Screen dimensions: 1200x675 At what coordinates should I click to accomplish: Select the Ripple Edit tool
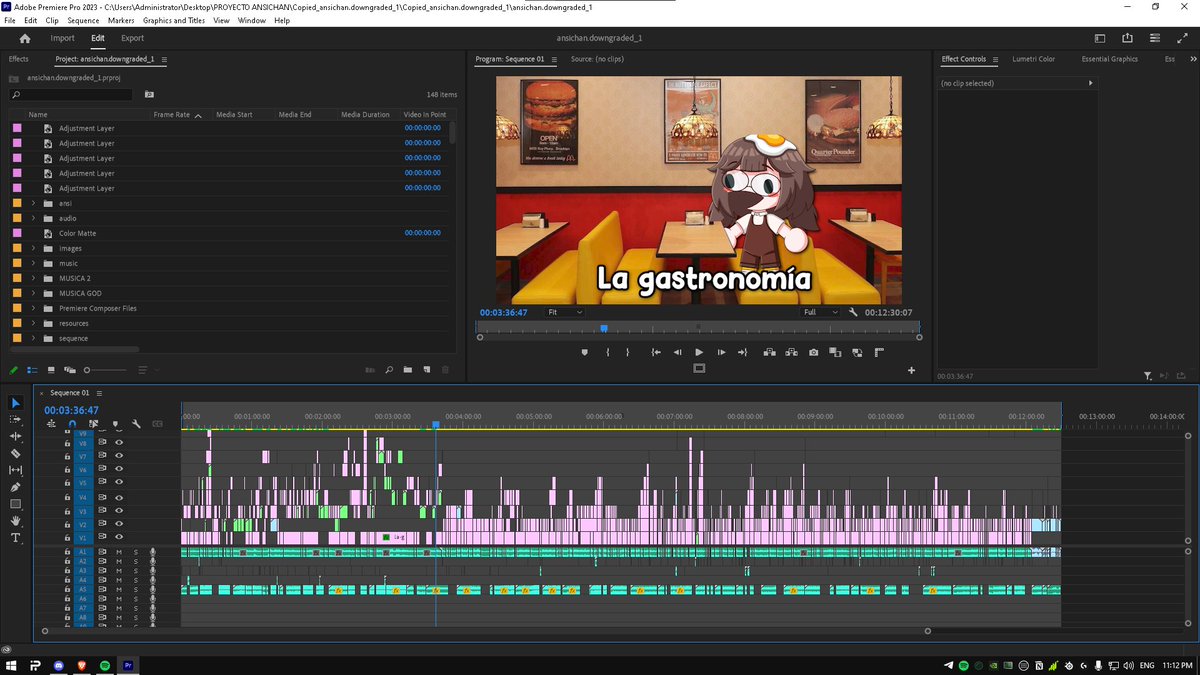point(15,436)
